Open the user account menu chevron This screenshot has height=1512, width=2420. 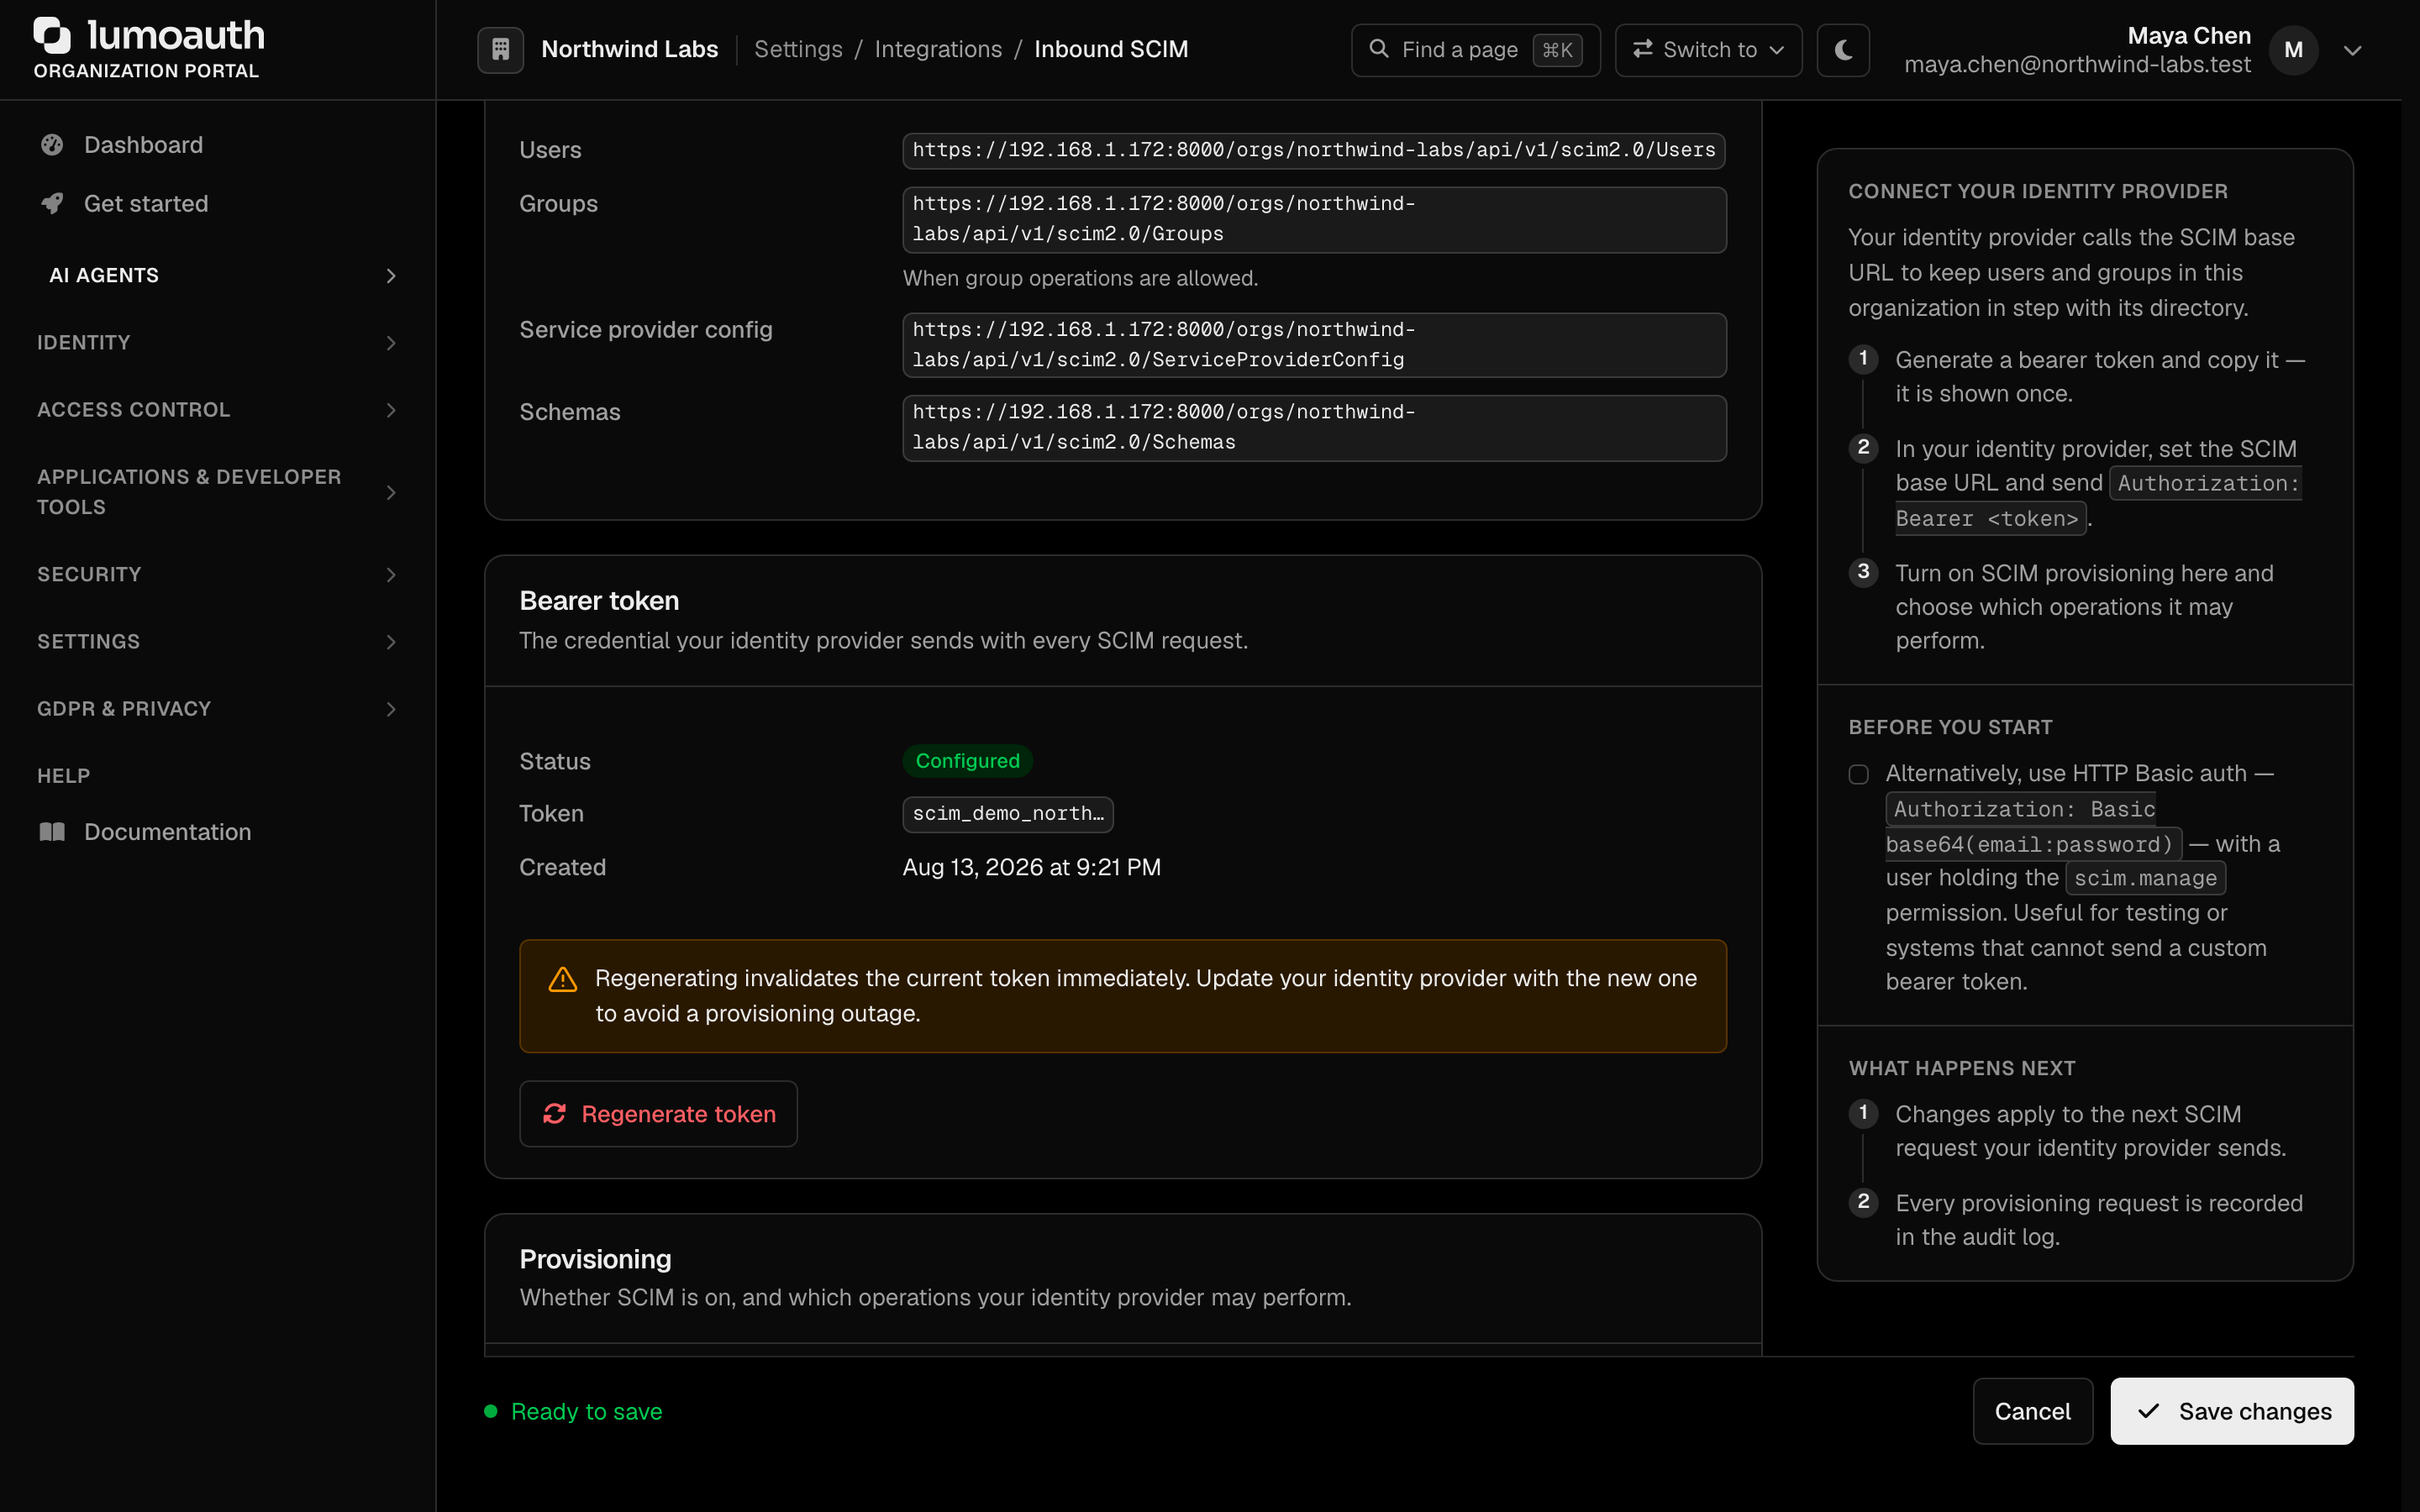point(2353,50)
